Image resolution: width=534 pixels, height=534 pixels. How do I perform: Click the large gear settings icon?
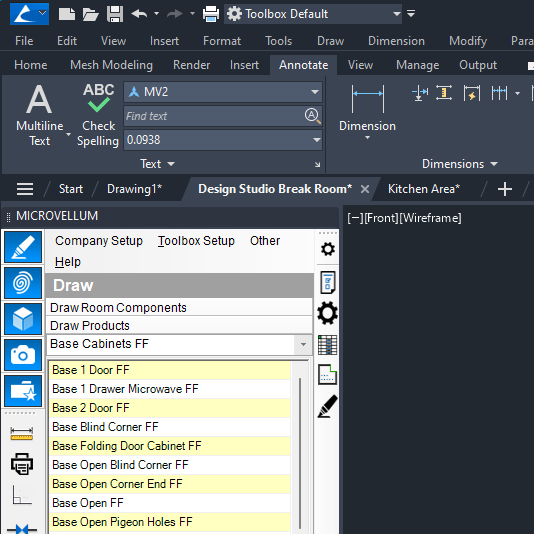[x=328, y=313]
